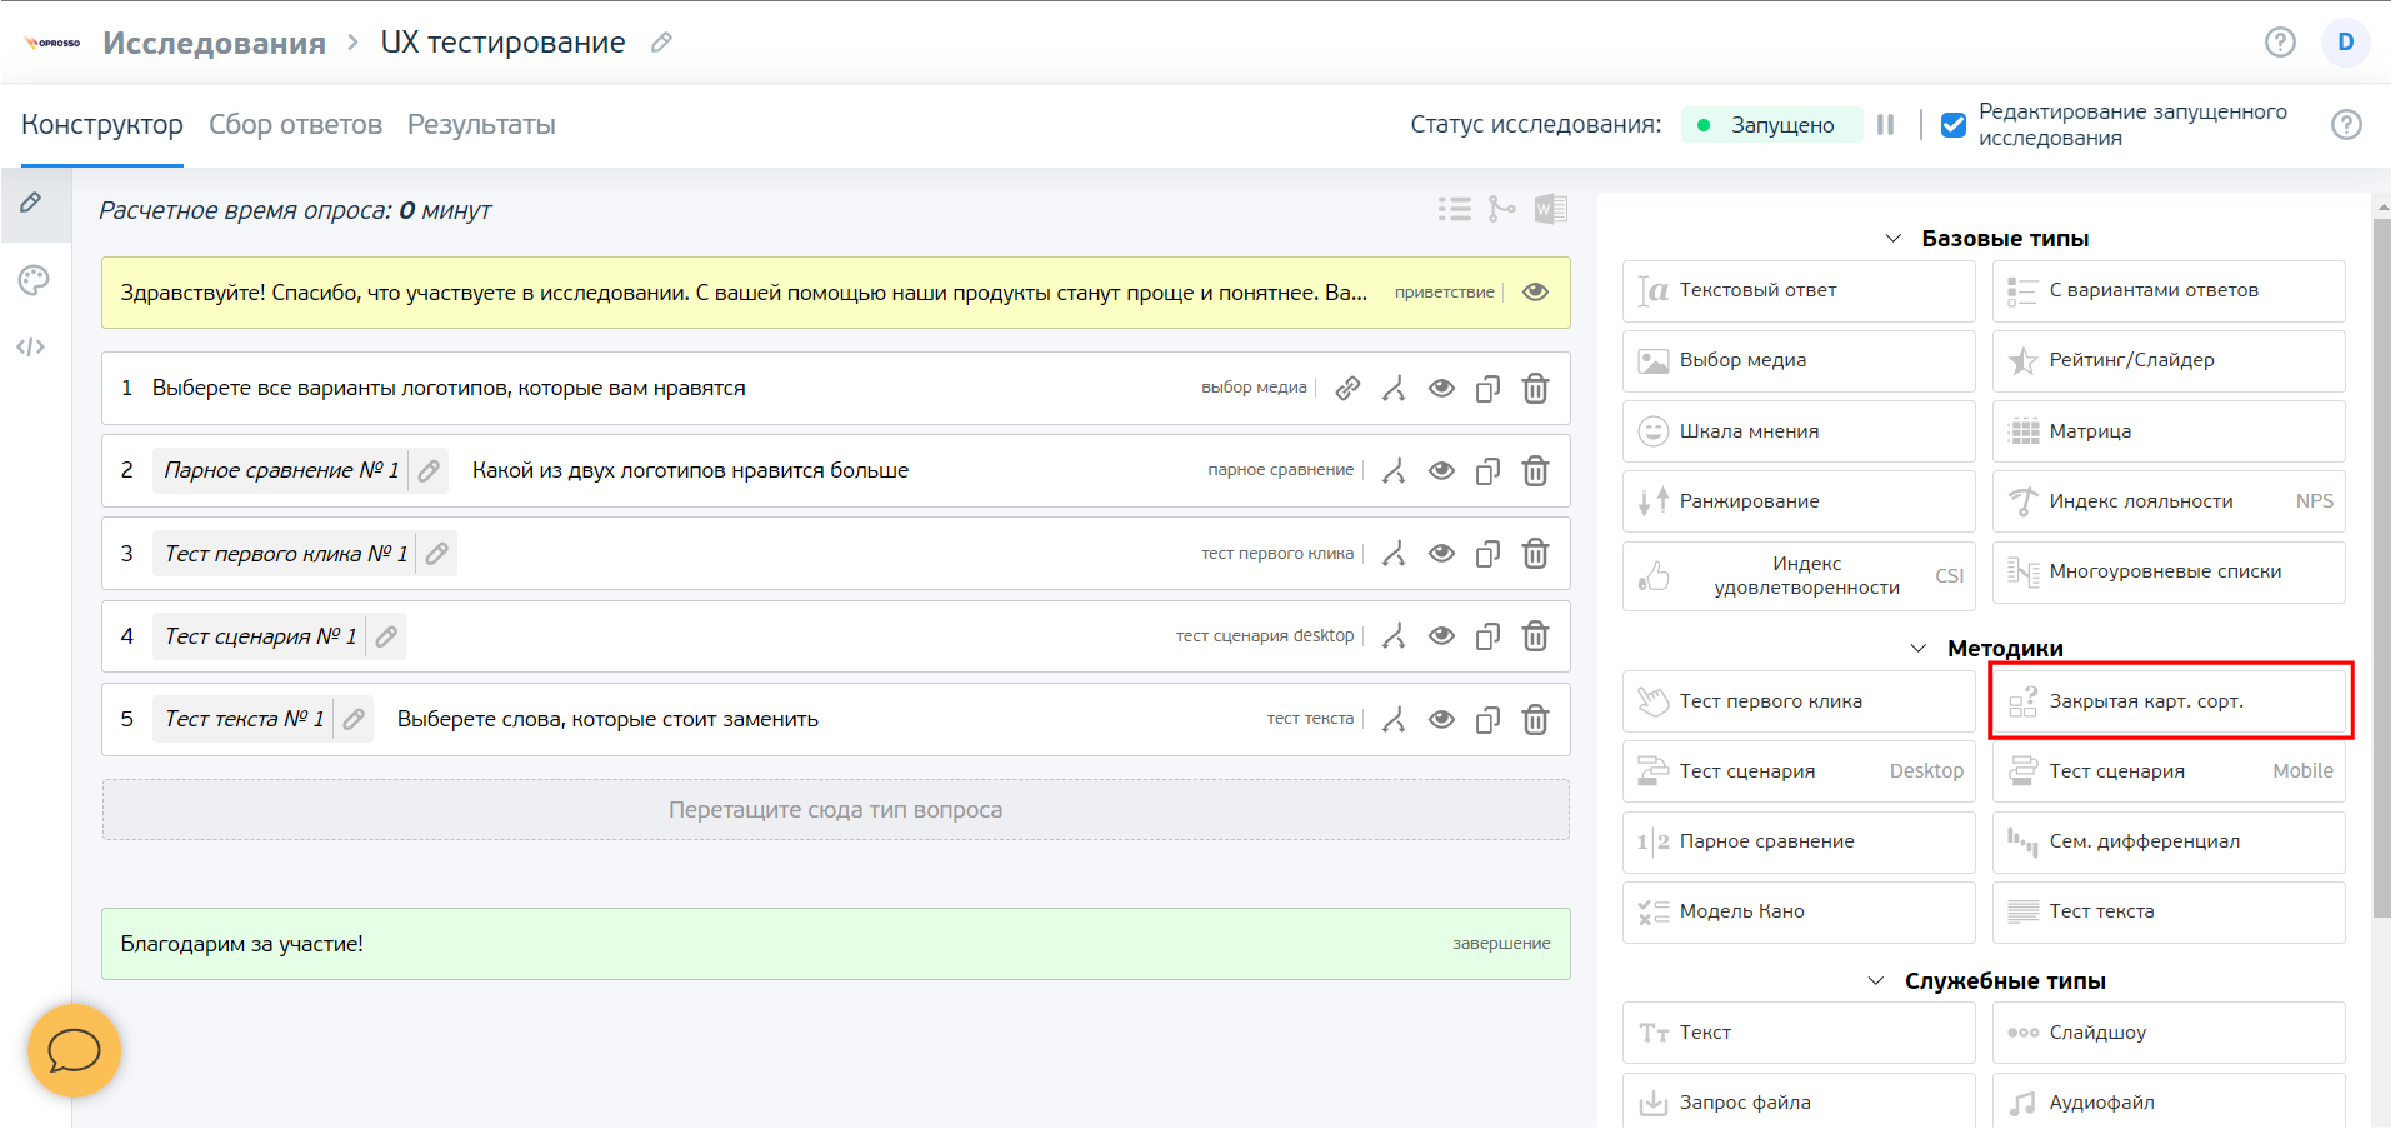
Task: Duplicate question 3 Тест первого клика
Action: coord(1488,553)
